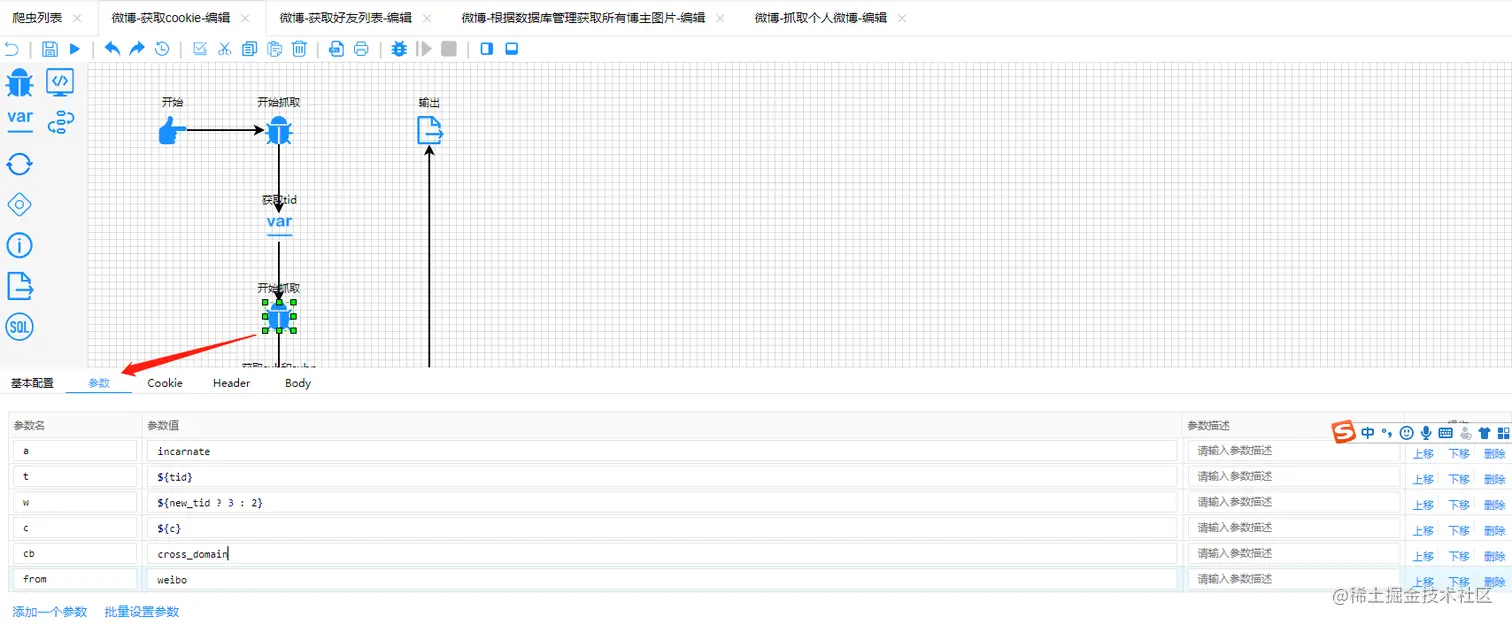Click the Sogou input method S logo
This screenshot has height=625, width=1512.
pos(1344,432)
